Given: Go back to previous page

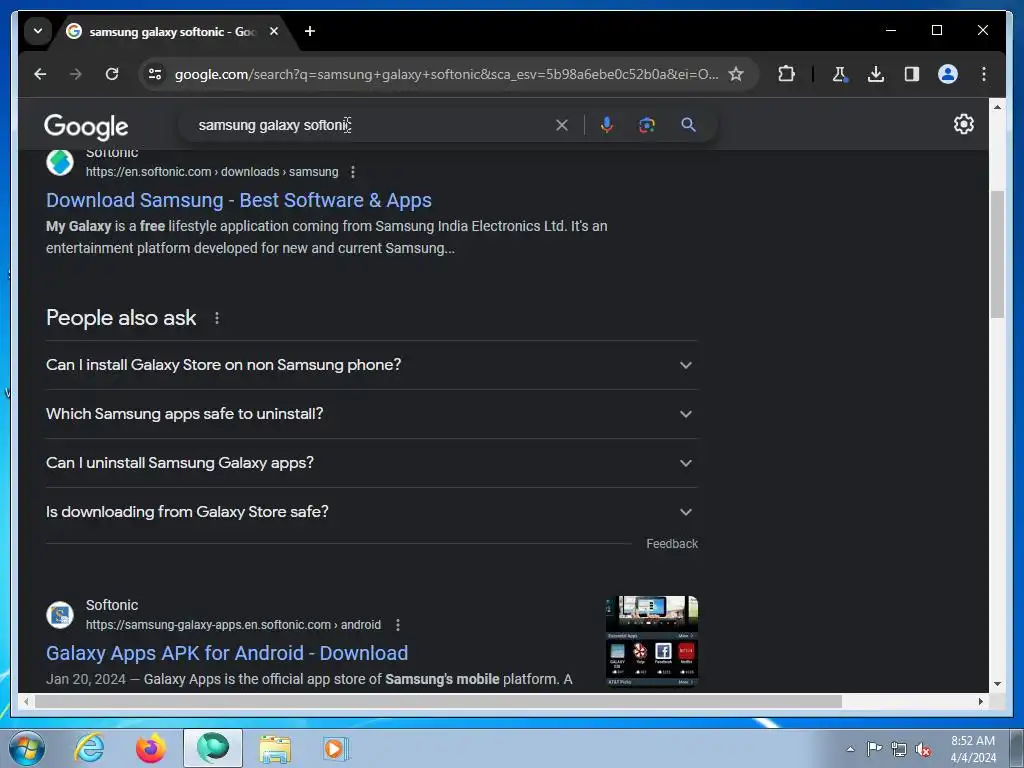Looking at the screenshot, I should (x=40, y=74).
